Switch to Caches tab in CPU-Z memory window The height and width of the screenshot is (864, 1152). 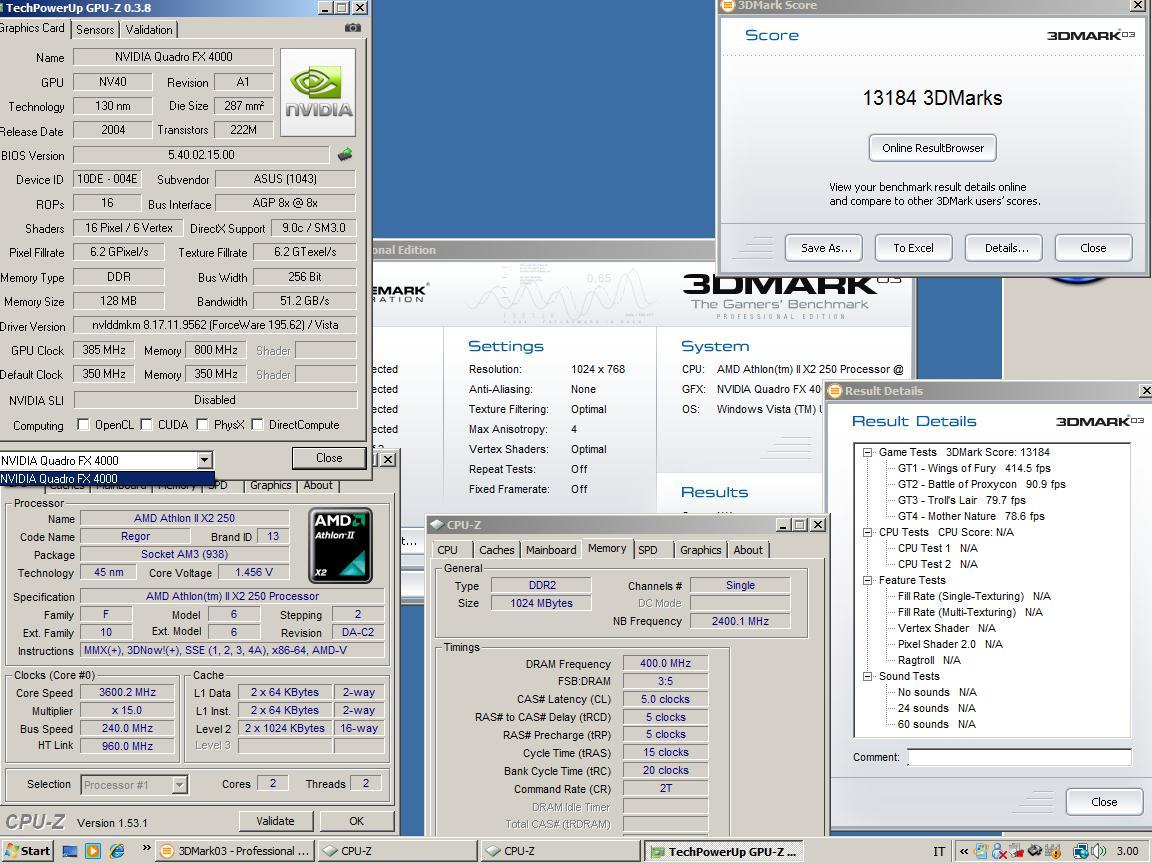coord(497,550)
